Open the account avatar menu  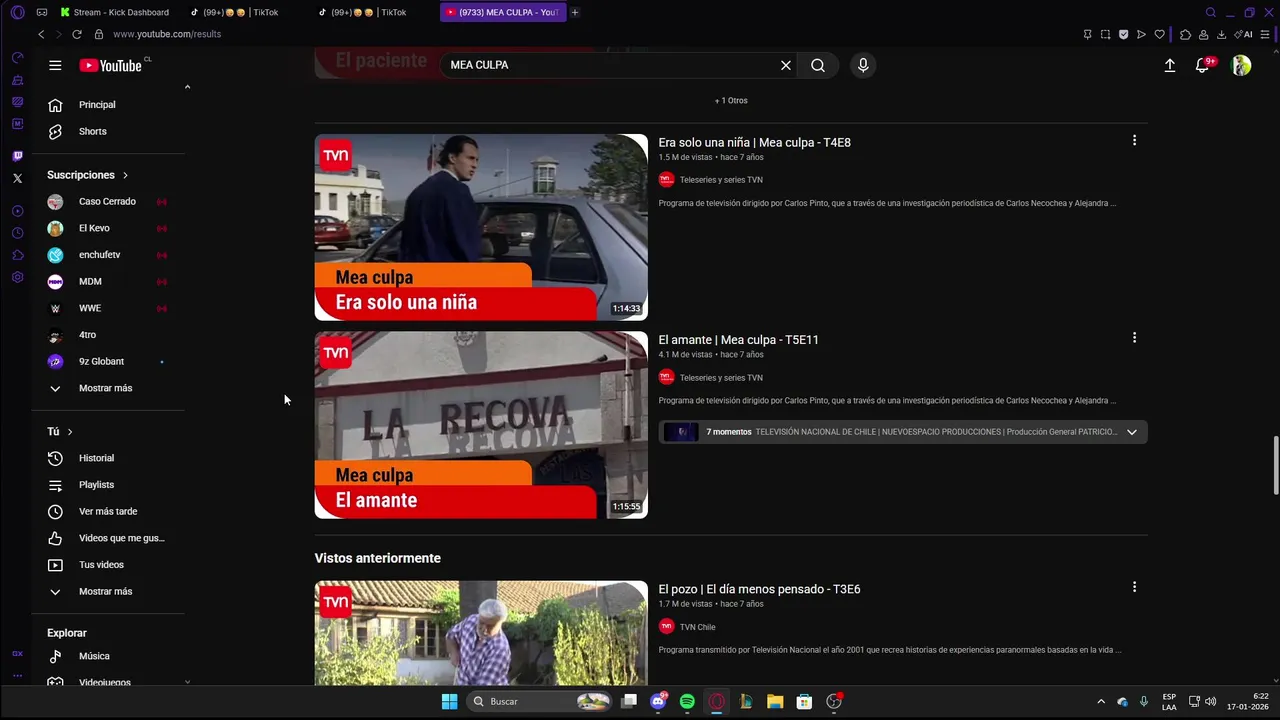1241,65
